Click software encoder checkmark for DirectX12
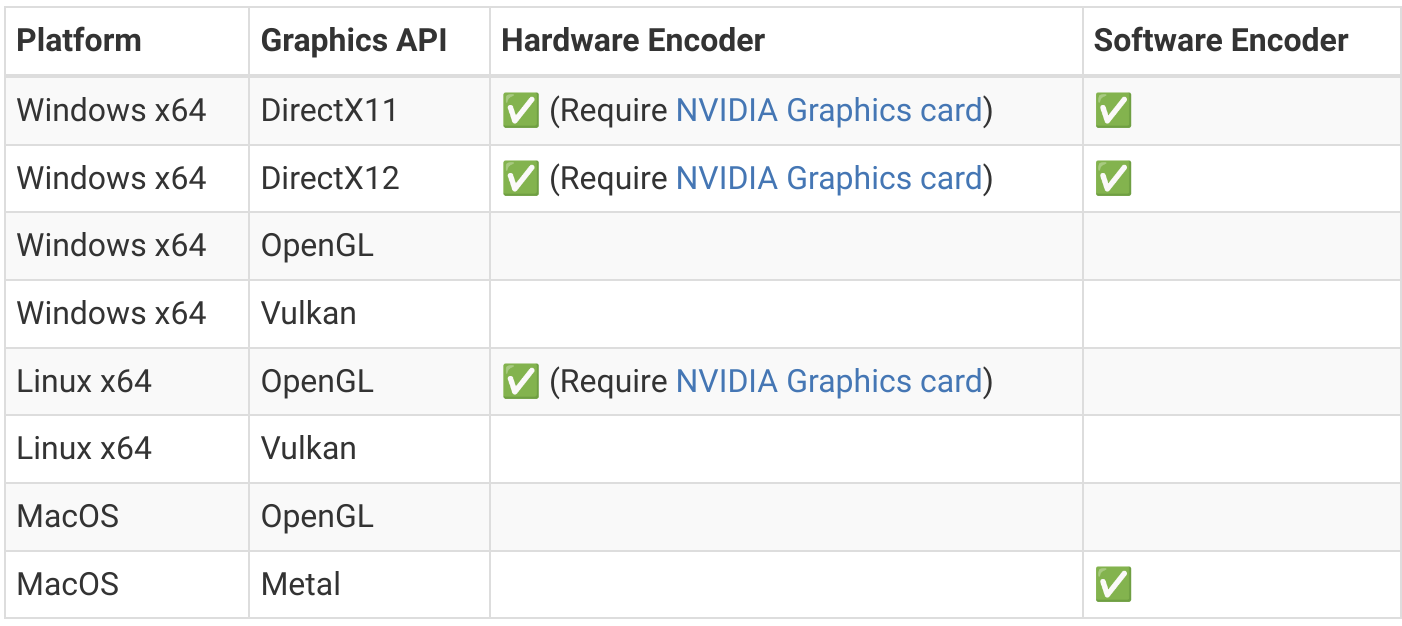Viewport: 1402px width, 626px height. pyautogui.click(x=1113, y=178)
